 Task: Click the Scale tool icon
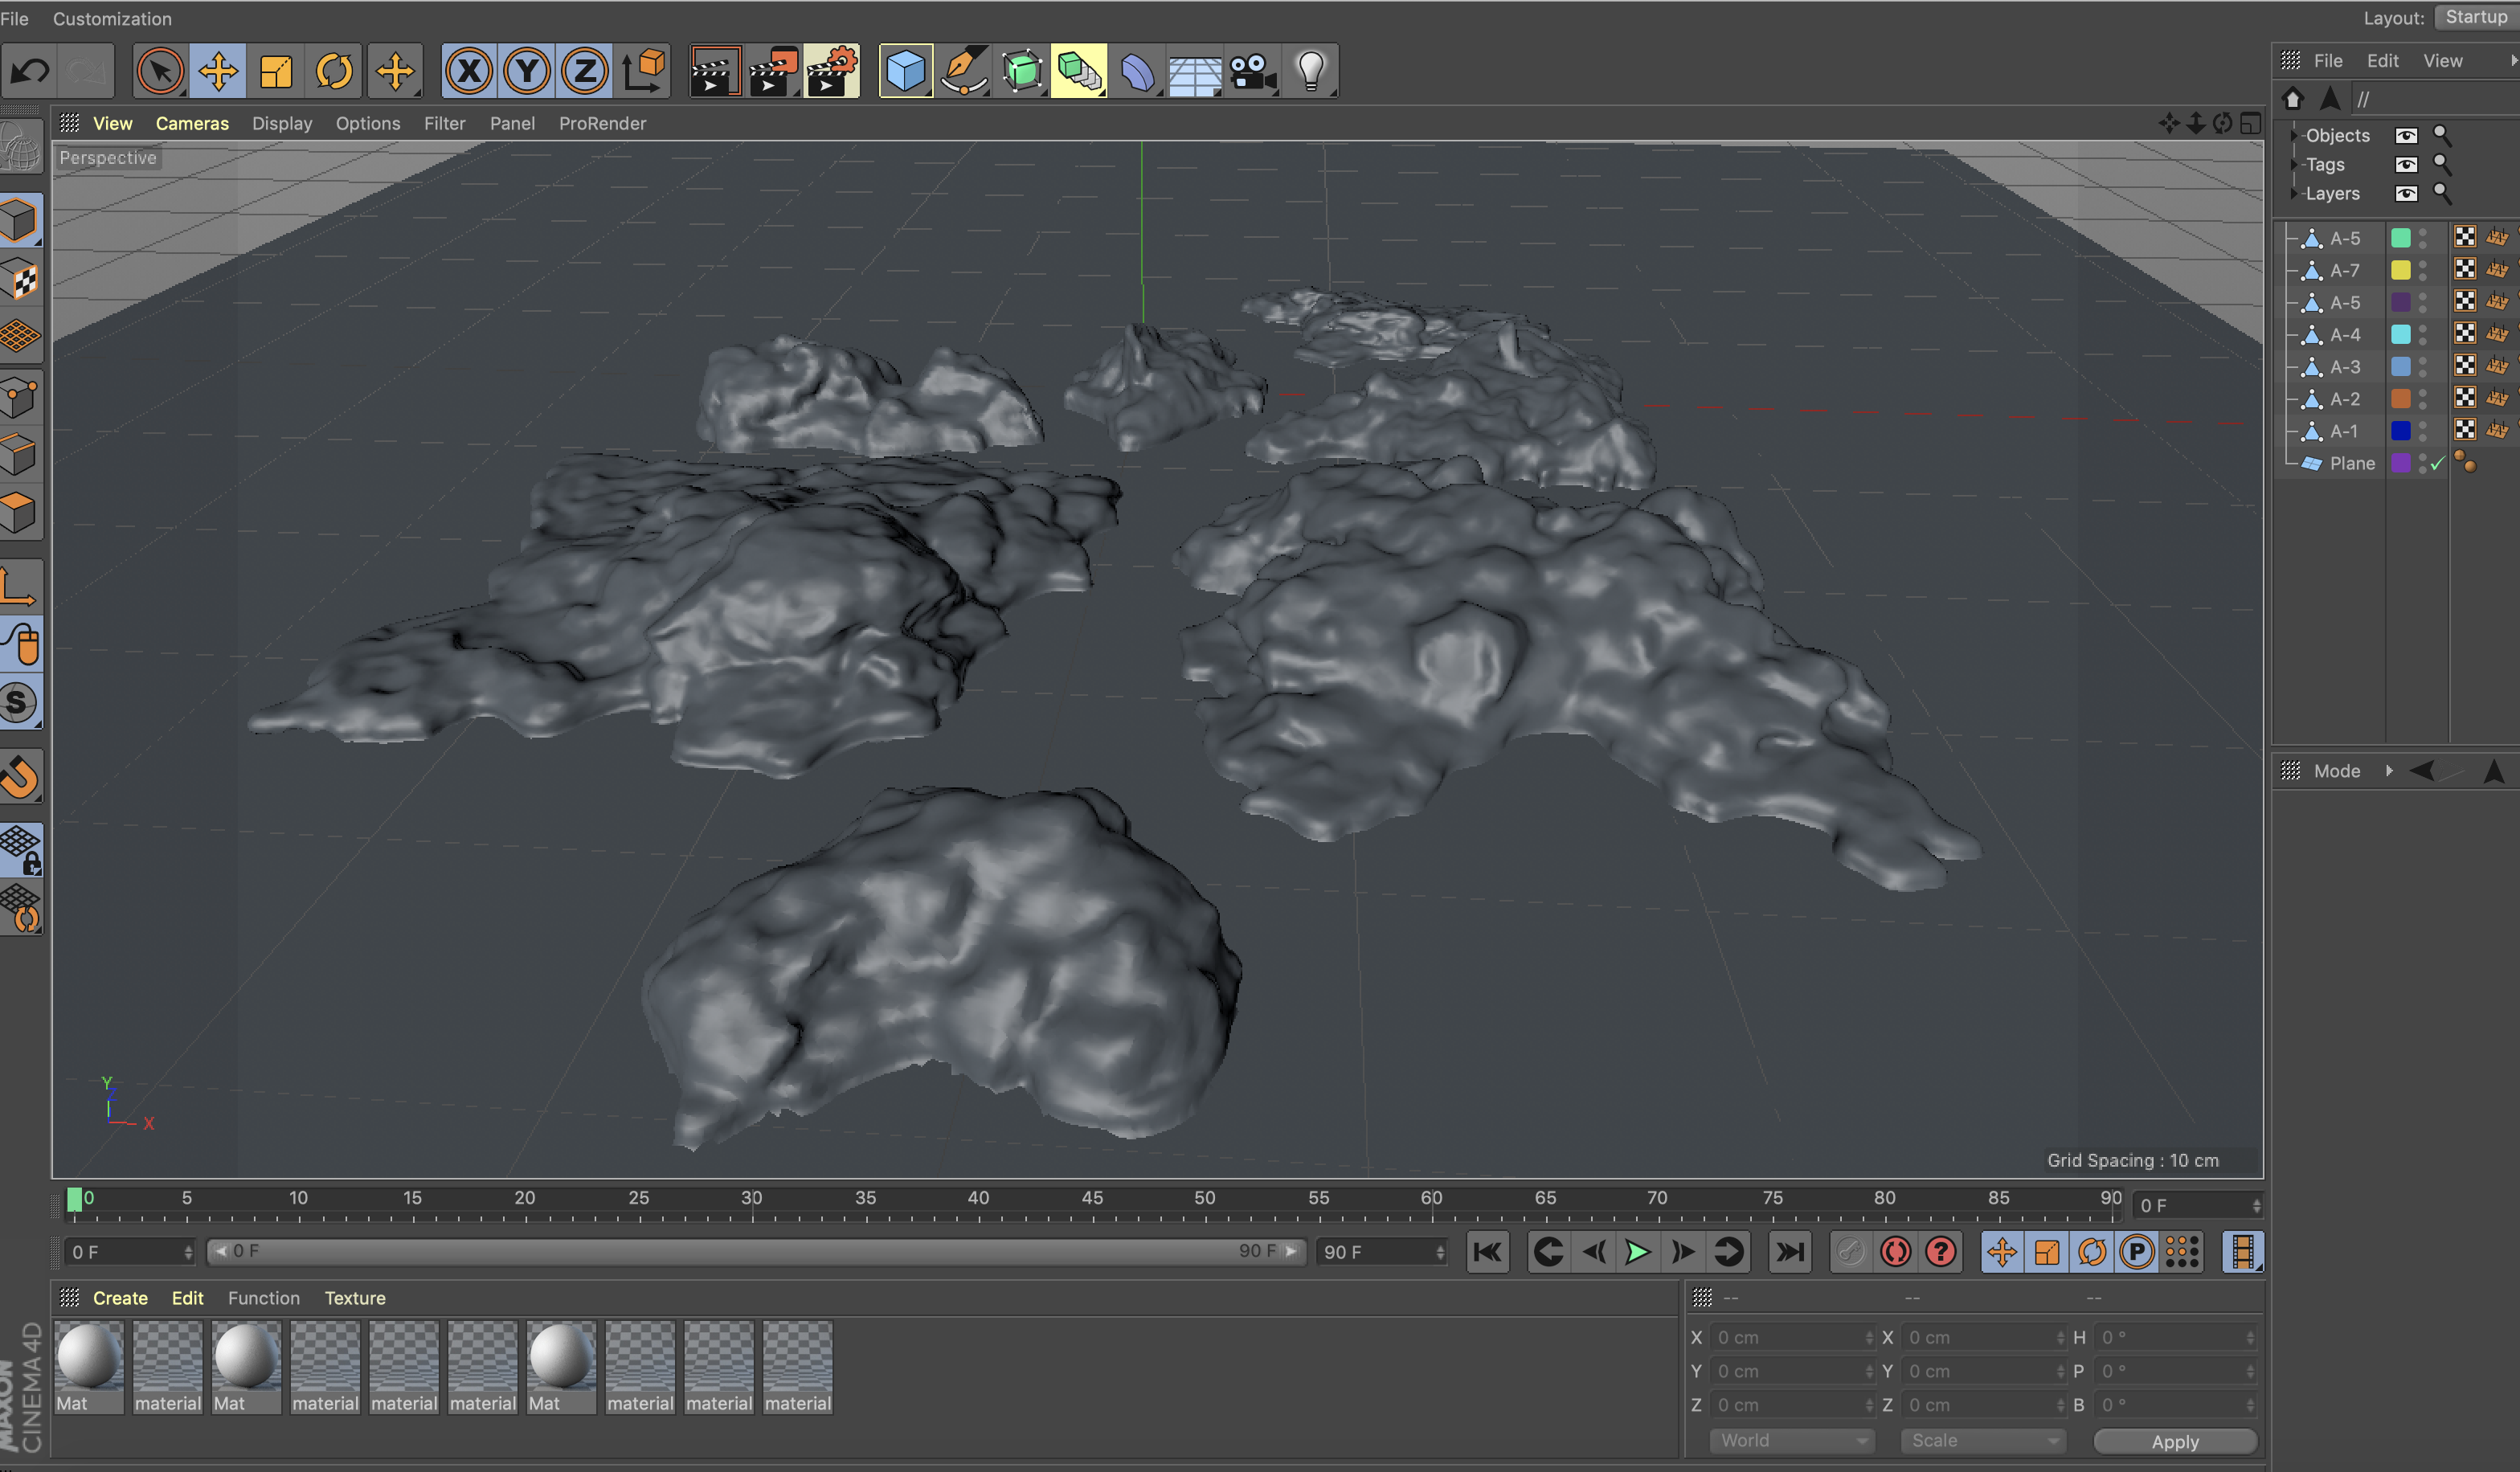276,71
